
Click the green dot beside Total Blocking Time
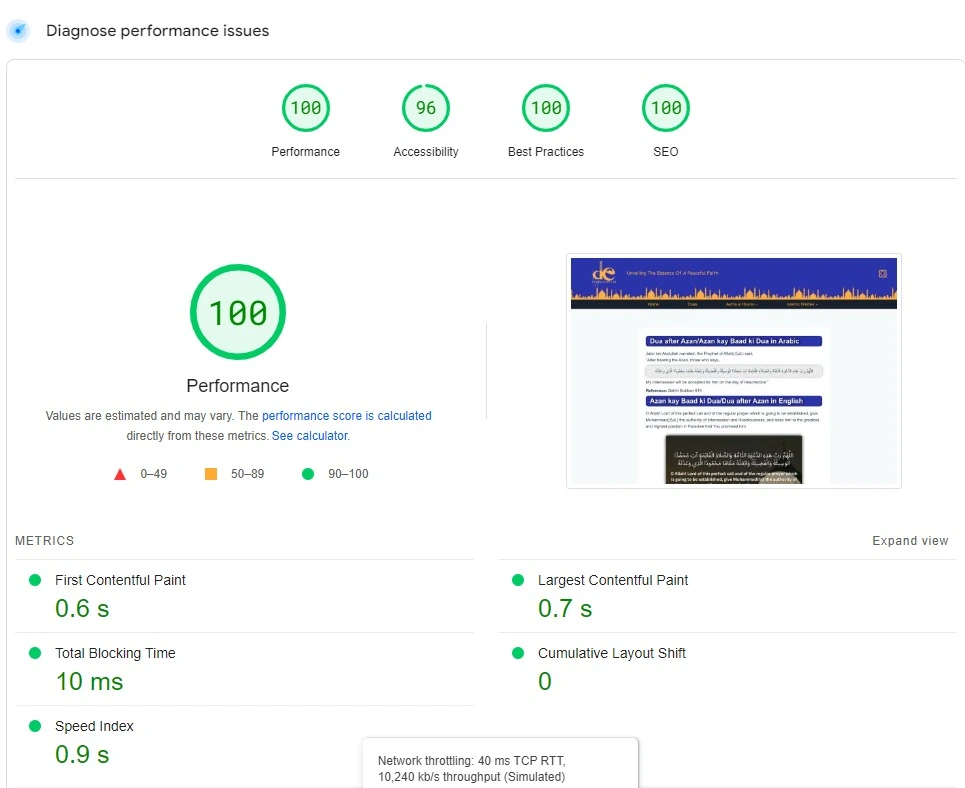(35, 653)
